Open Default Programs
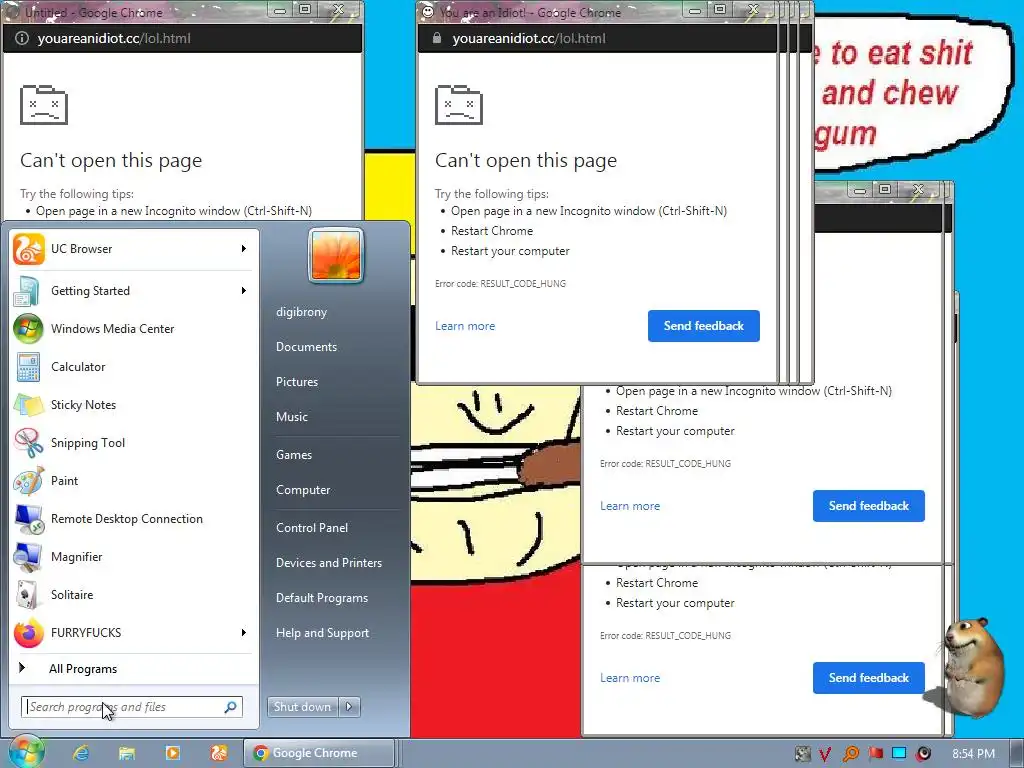 pos(321,598)
